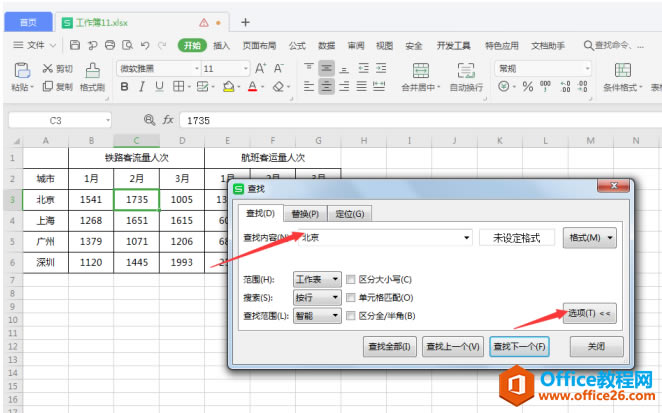The width and height of the screenshot is (662, 413).
Task: Click the 查找全部(I) button
Action: (390, 347)
